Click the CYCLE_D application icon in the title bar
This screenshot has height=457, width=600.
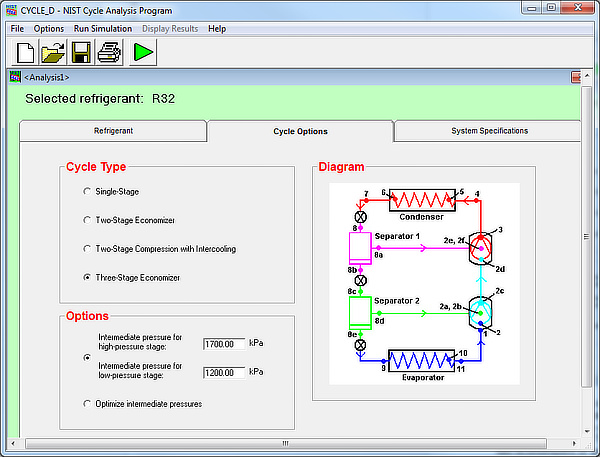[11, 10]
